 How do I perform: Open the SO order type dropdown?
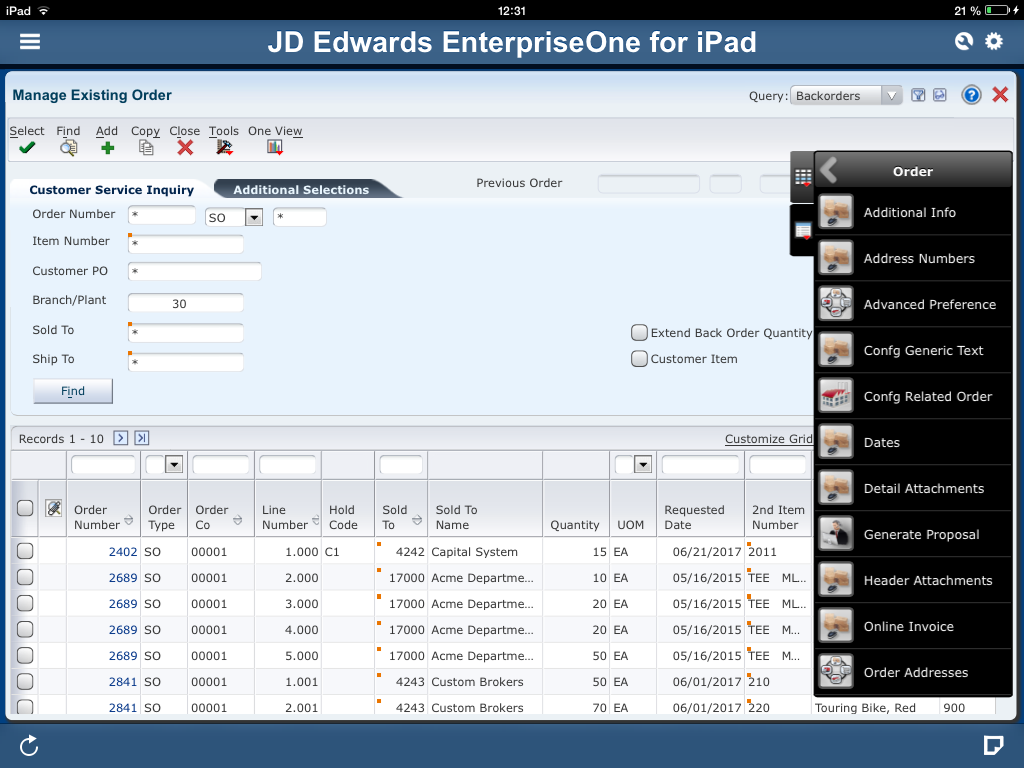point(254,215)
